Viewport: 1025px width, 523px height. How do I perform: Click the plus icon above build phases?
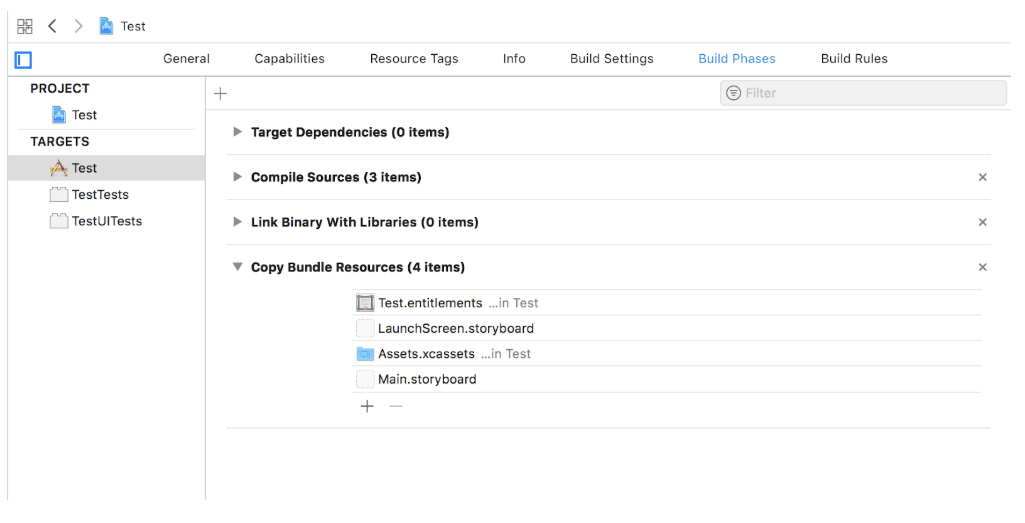click(220, 93)
